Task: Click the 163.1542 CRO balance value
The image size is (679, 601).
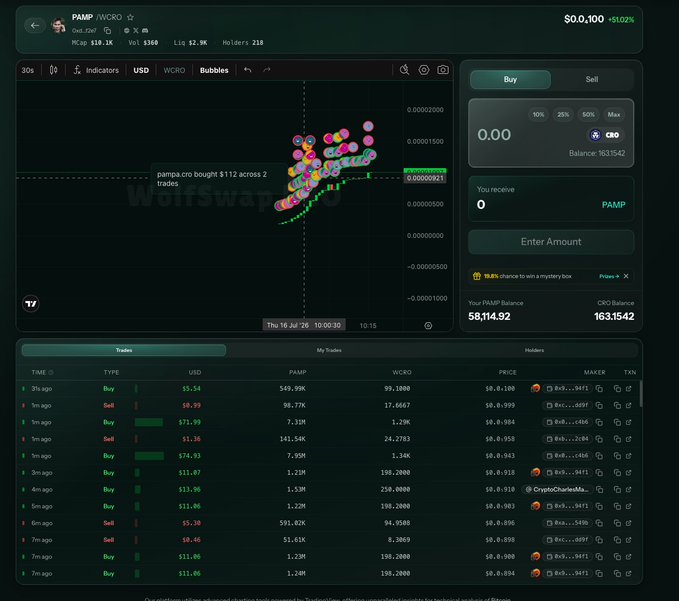Action: [x=614, y=317]
